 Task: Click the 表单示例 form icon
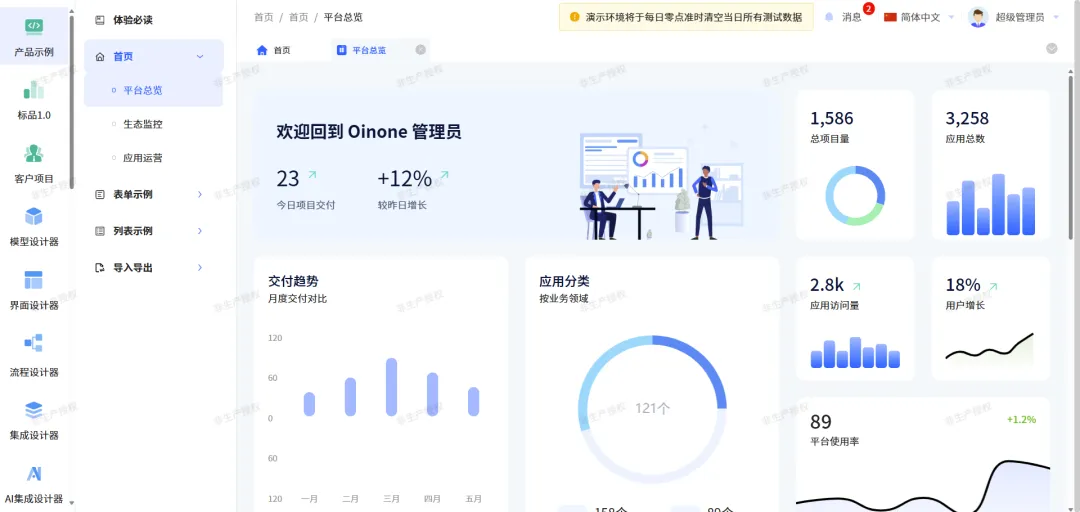click(x=100, y=194)
